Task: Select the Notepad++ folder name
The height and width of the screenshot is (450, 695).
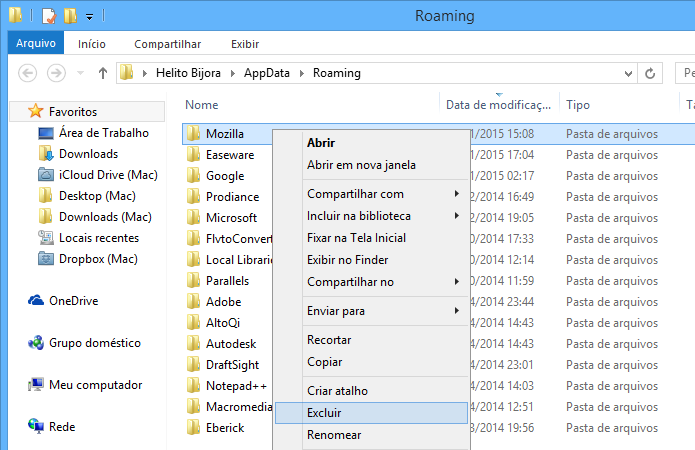Action: click(x=236, y=386)
